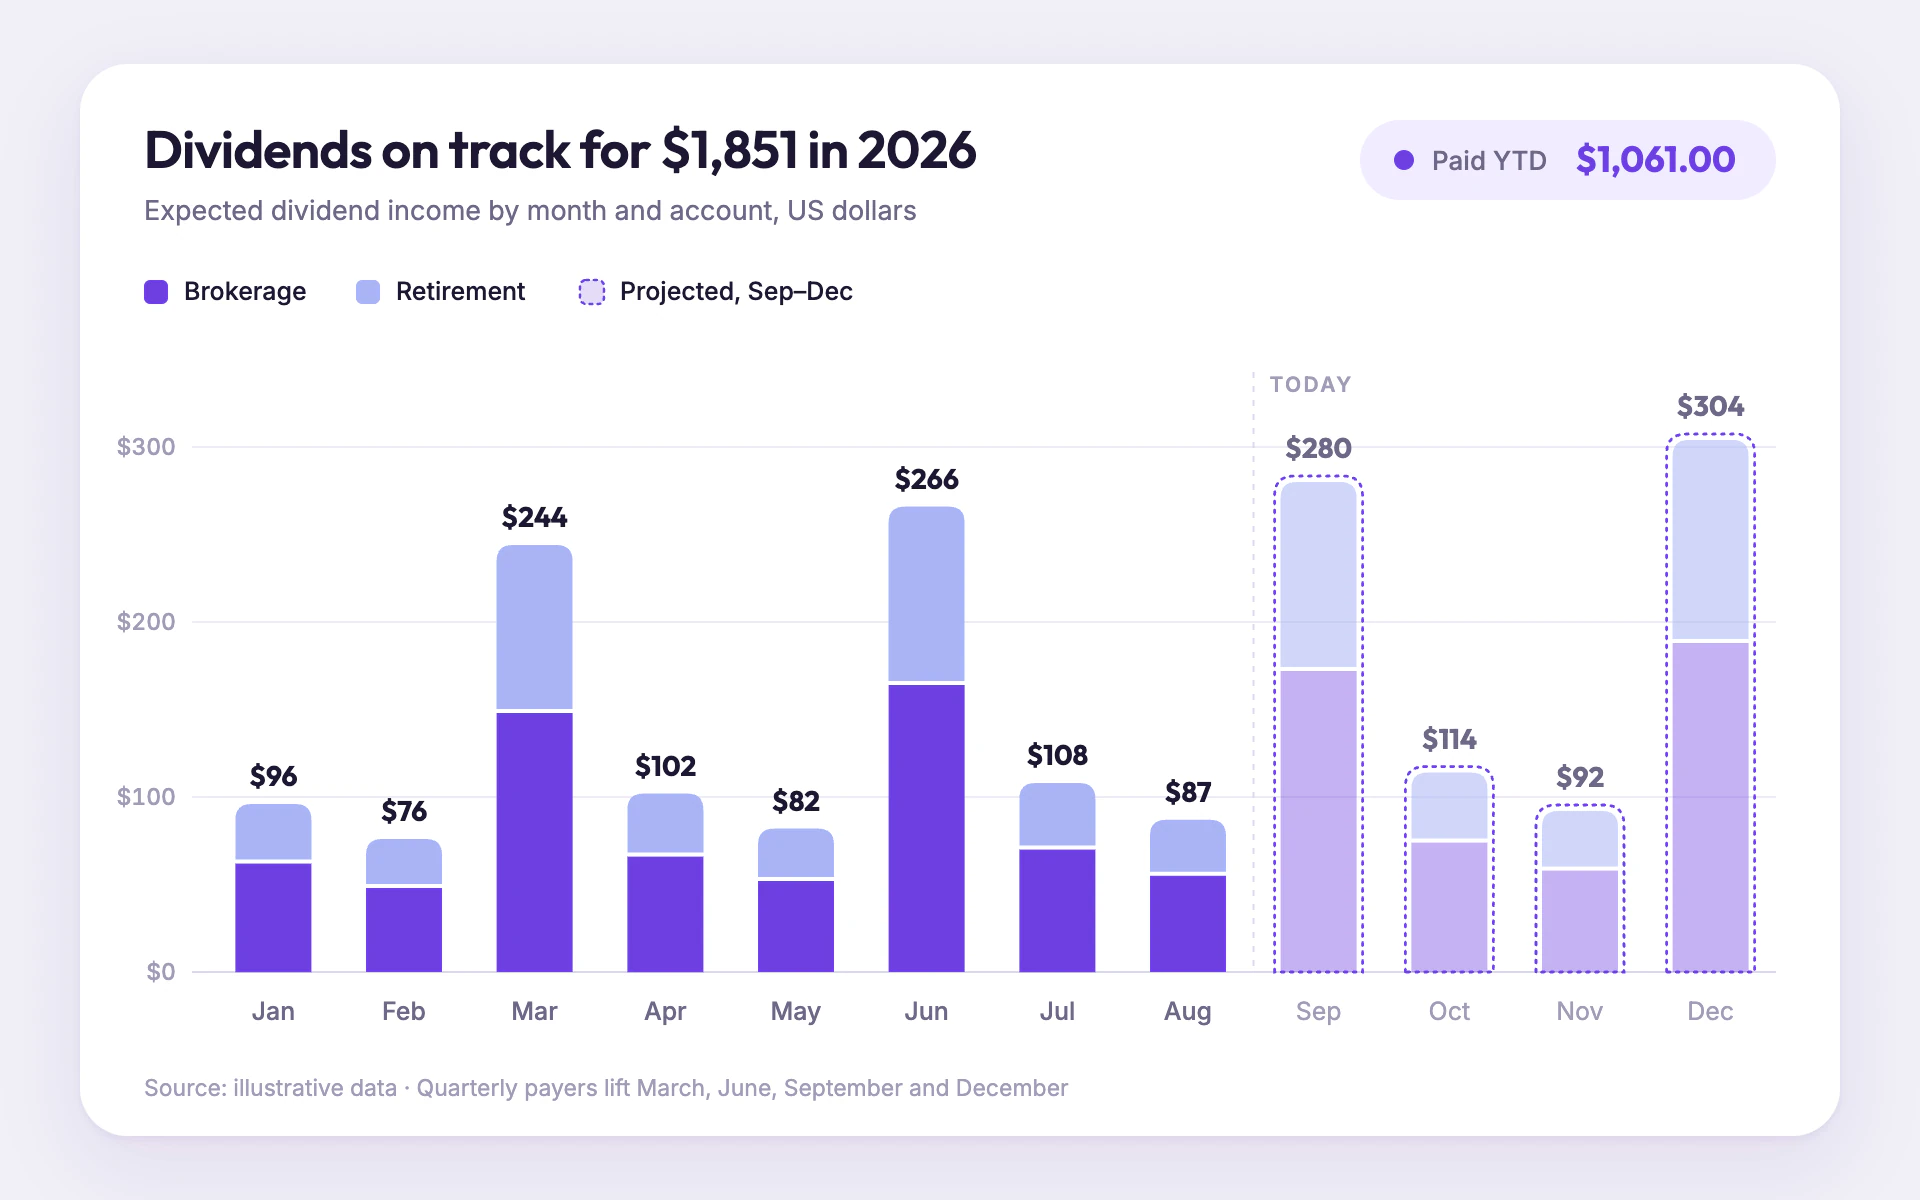Click the projected September bar

point(1318,725)
